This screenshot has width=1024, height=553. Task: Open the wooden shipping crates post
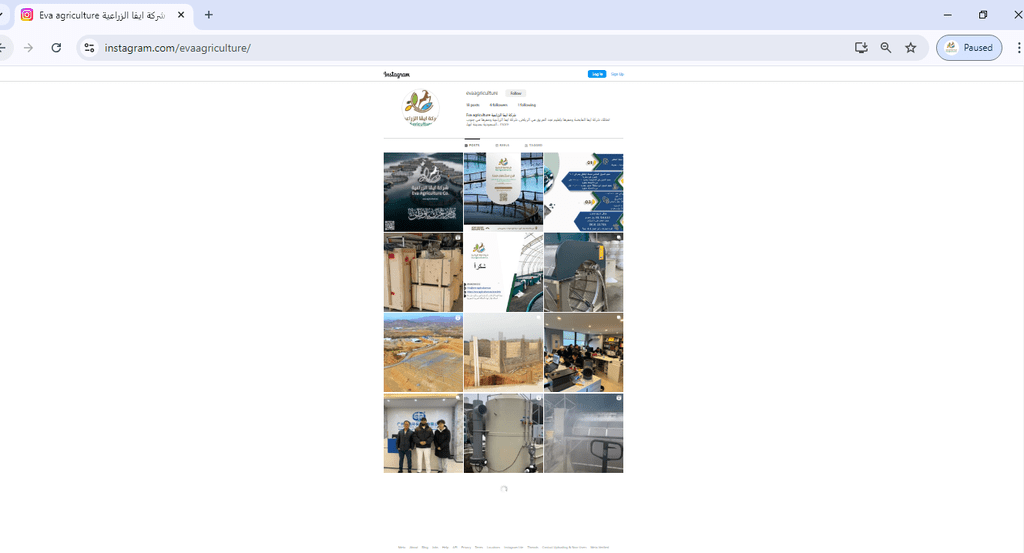(423, 272)
